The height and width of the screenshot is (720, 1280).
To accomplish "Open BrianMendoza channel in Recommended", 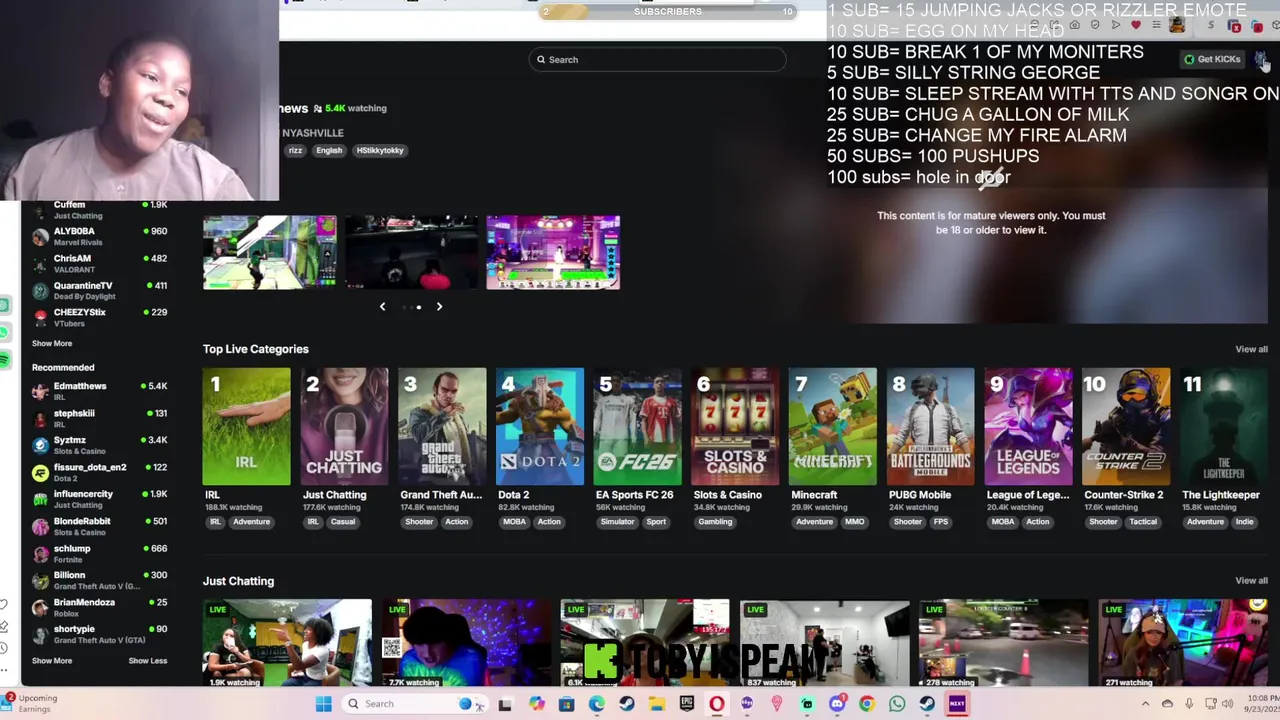I will pos(100,606).
